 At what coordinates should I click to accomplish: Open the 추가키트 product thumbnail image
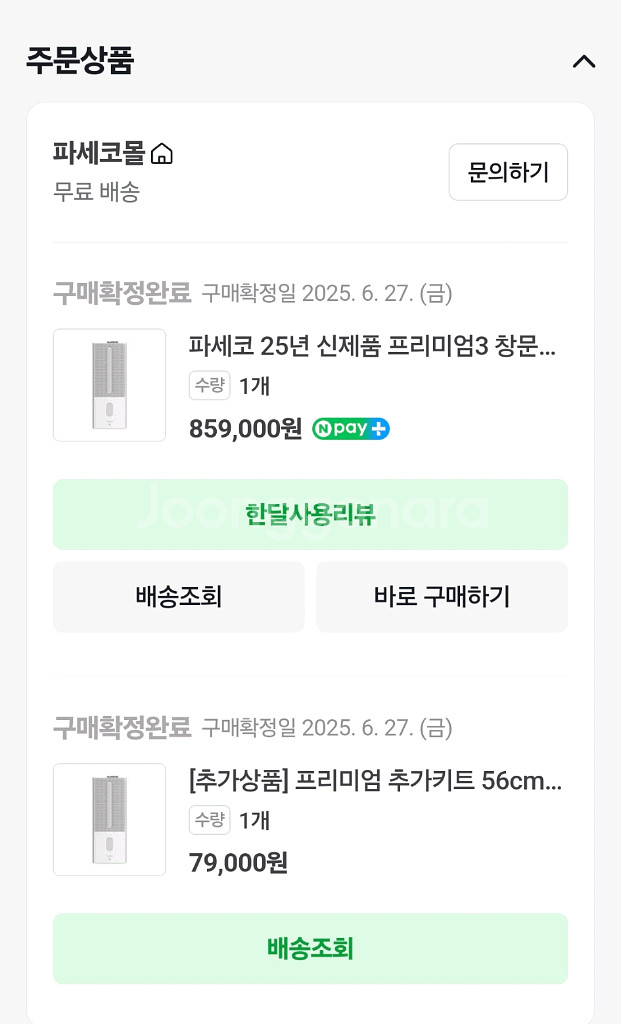pos(109,819)
